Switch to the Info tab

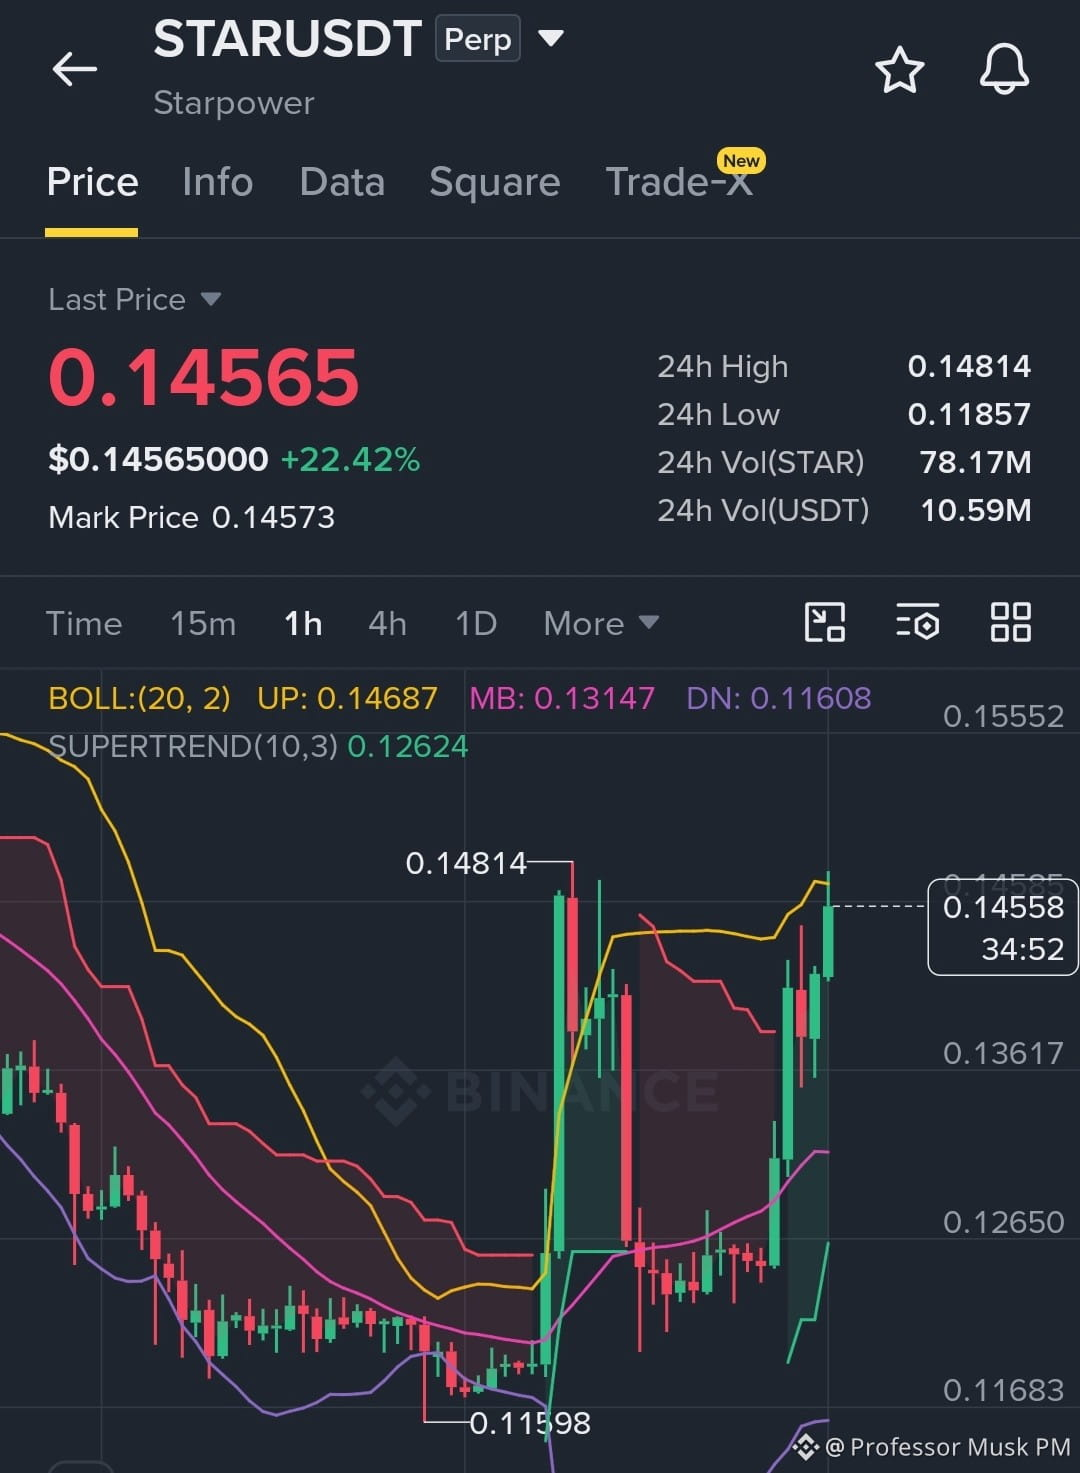[217, 182]
